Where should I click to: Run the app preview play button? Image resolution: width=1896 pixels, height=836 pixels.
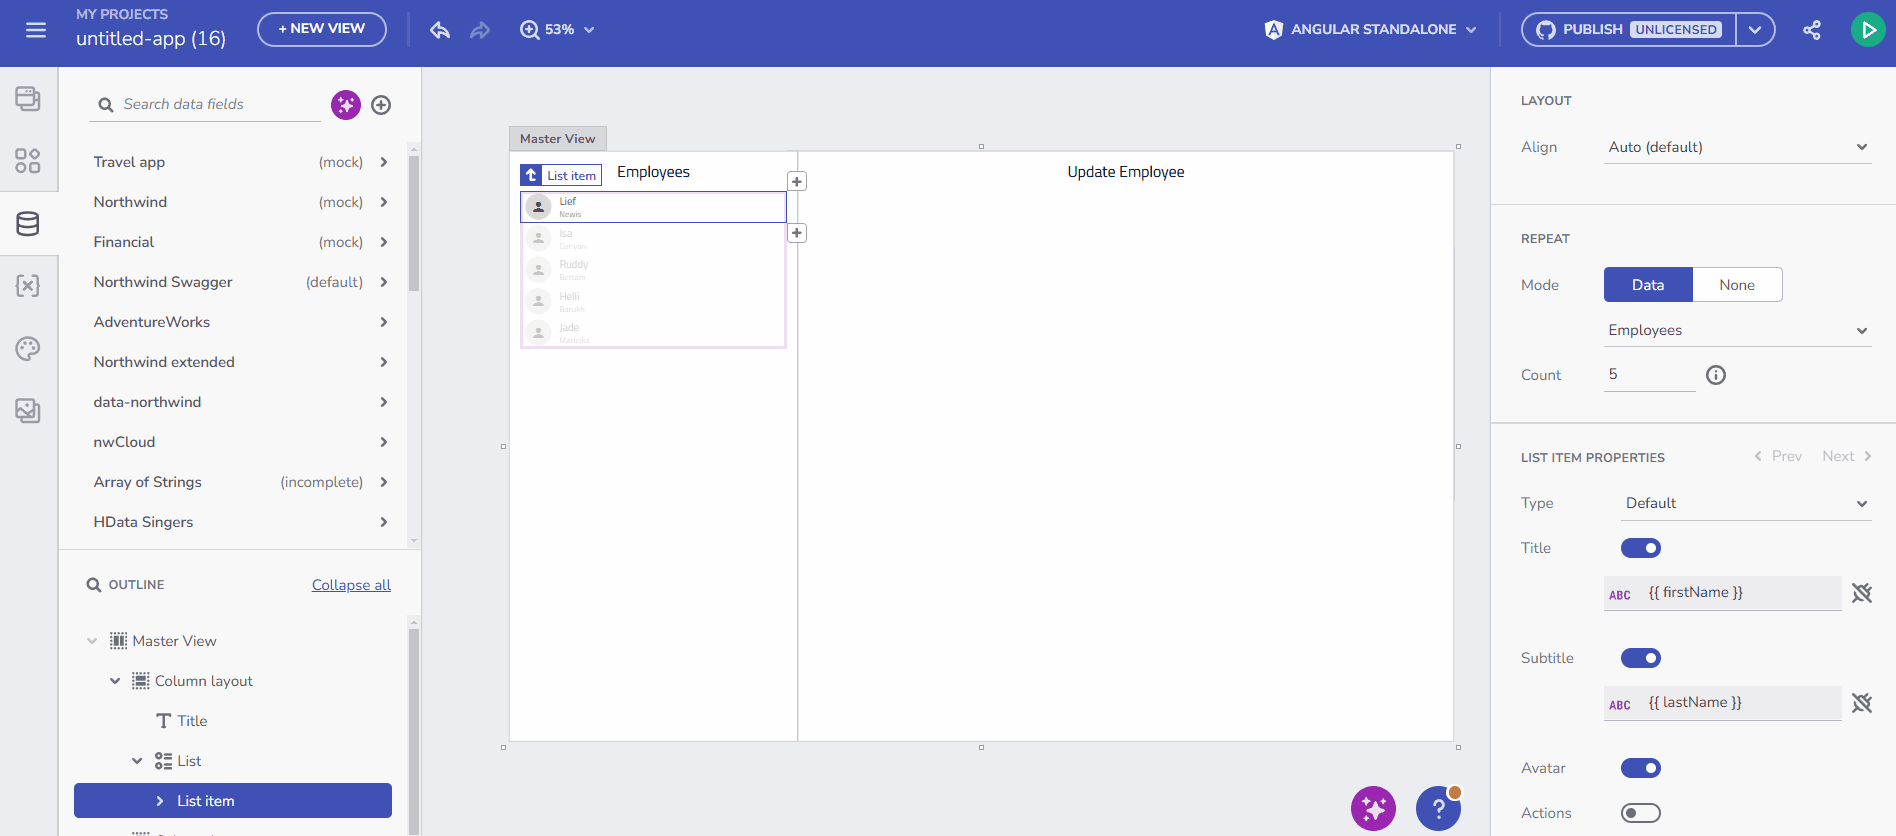tap(1867, 30)
